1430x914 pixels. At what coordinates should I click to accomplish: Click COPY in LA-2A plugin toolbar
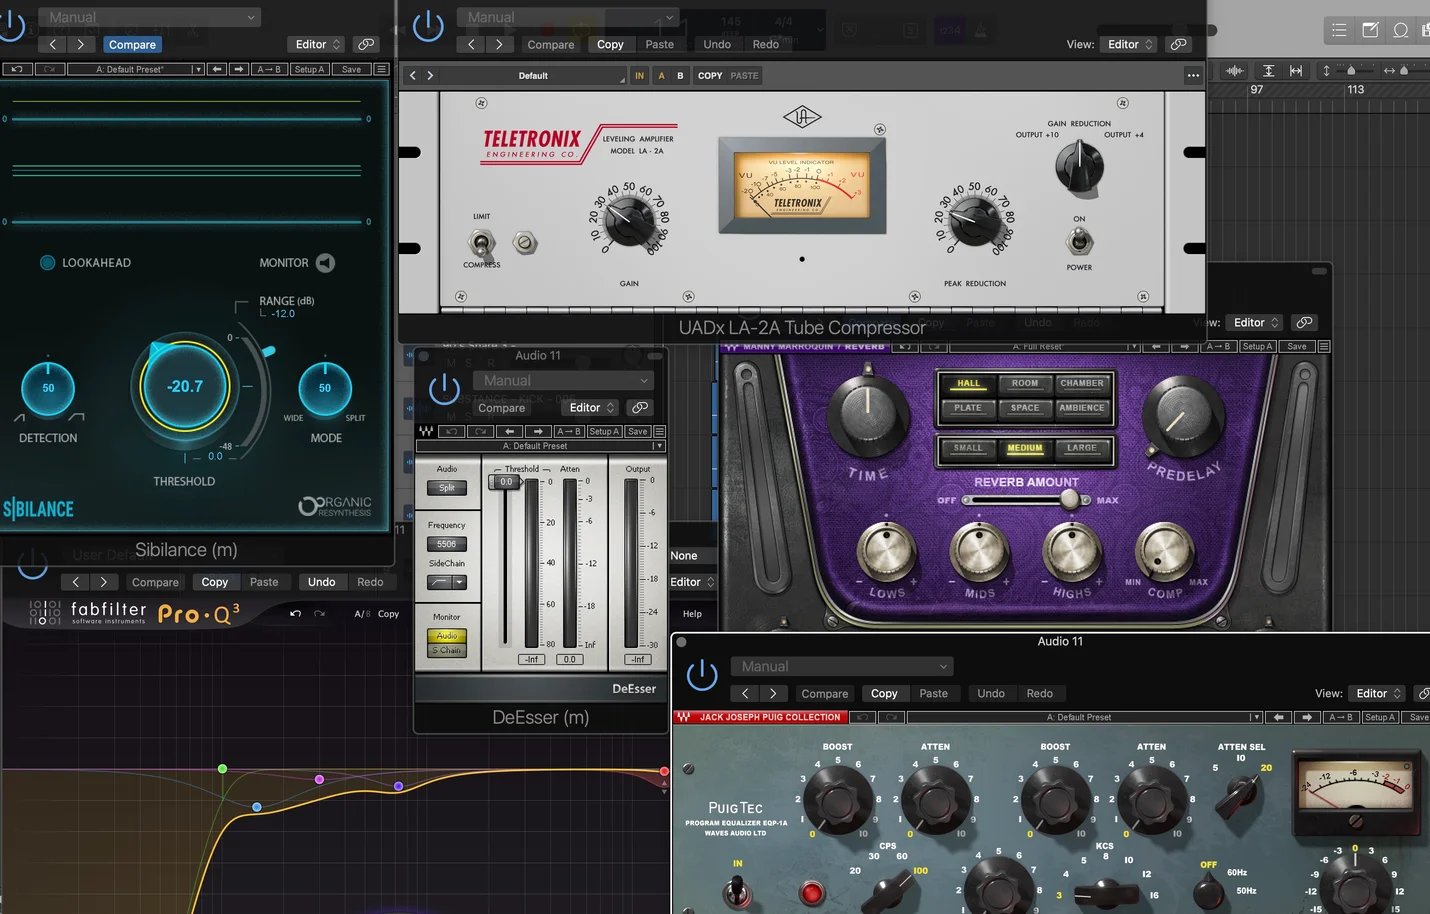point(710,75)
